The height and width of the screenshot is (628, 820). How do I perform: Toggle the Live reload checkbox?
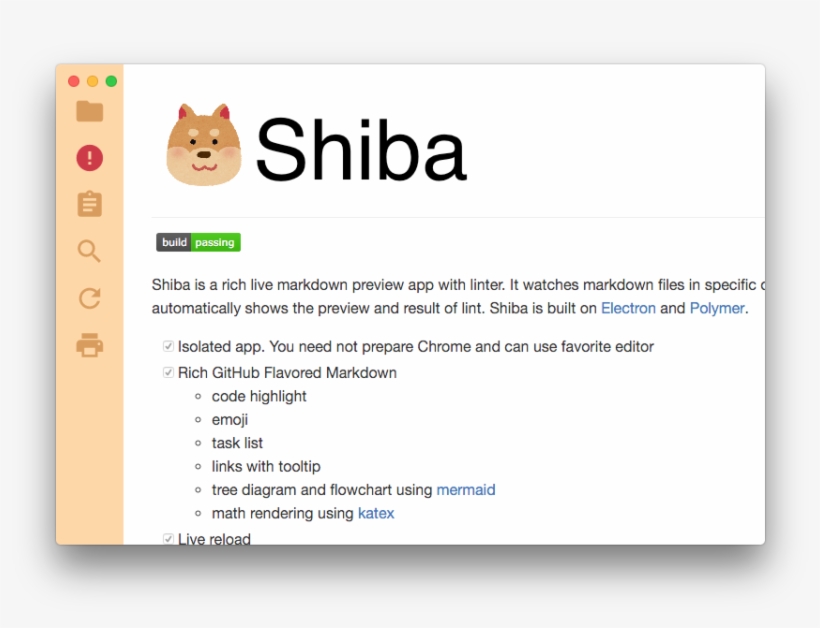pos(168,539)
